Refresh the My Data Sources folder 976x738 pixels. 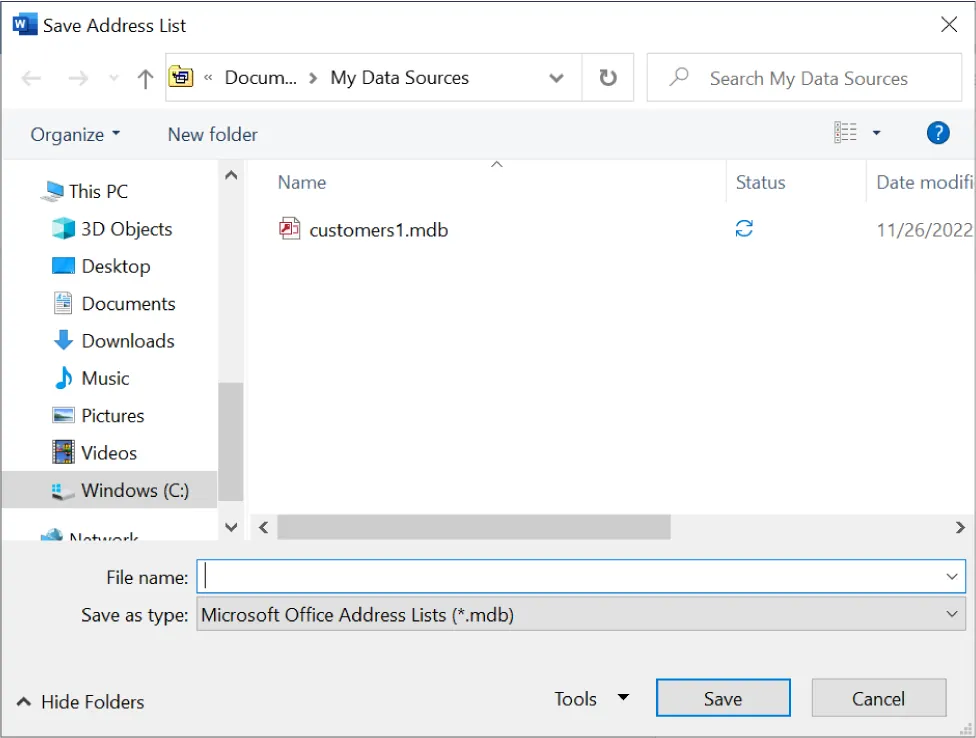click(608, 77)
